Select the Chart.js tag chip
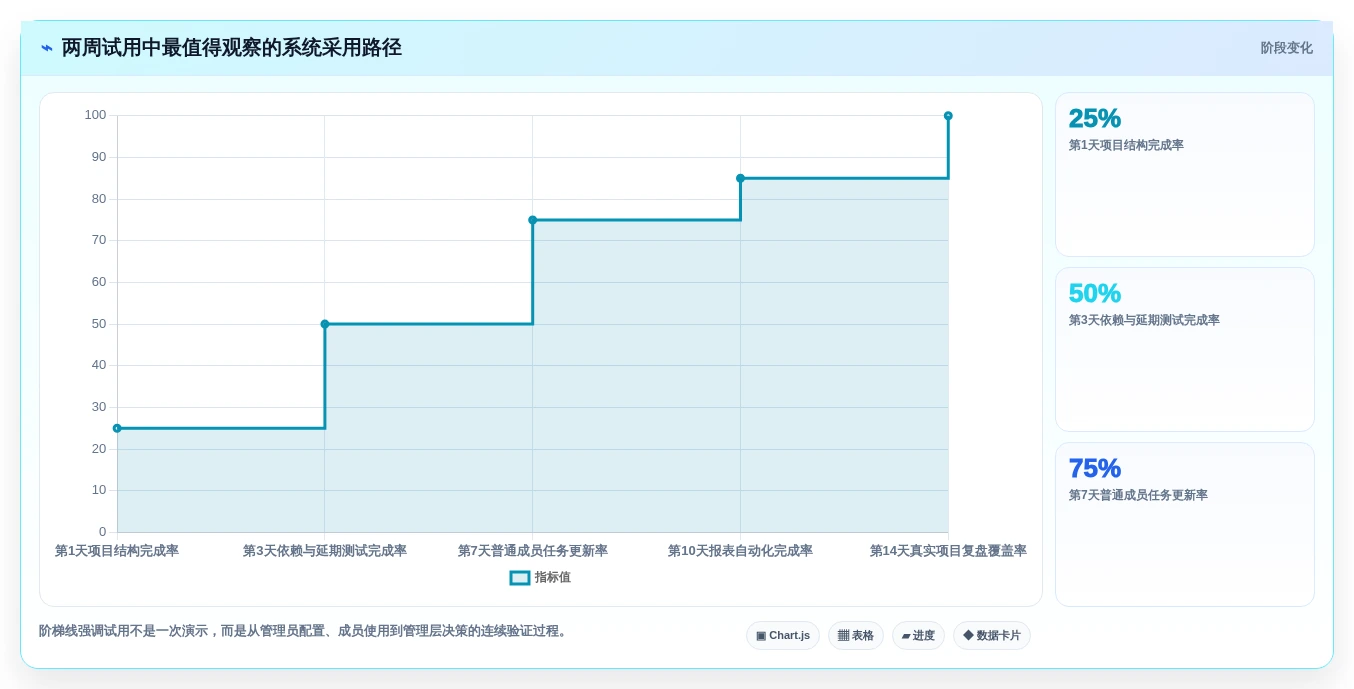 click(x=783, y=636)
